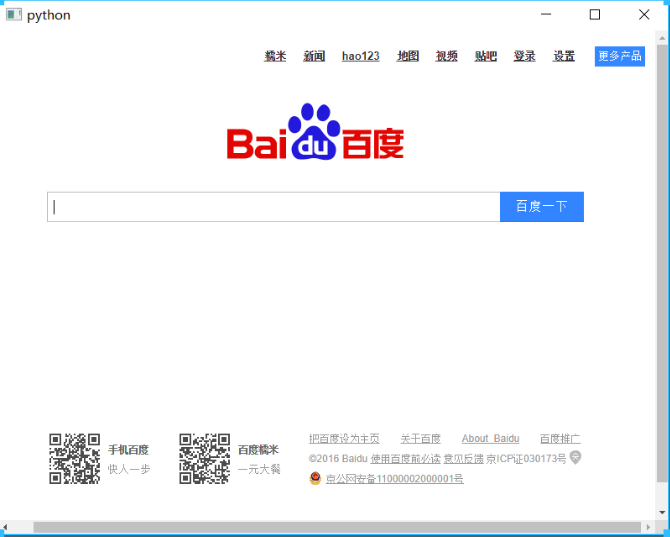Open the 地图 maps link

[408, 56]
